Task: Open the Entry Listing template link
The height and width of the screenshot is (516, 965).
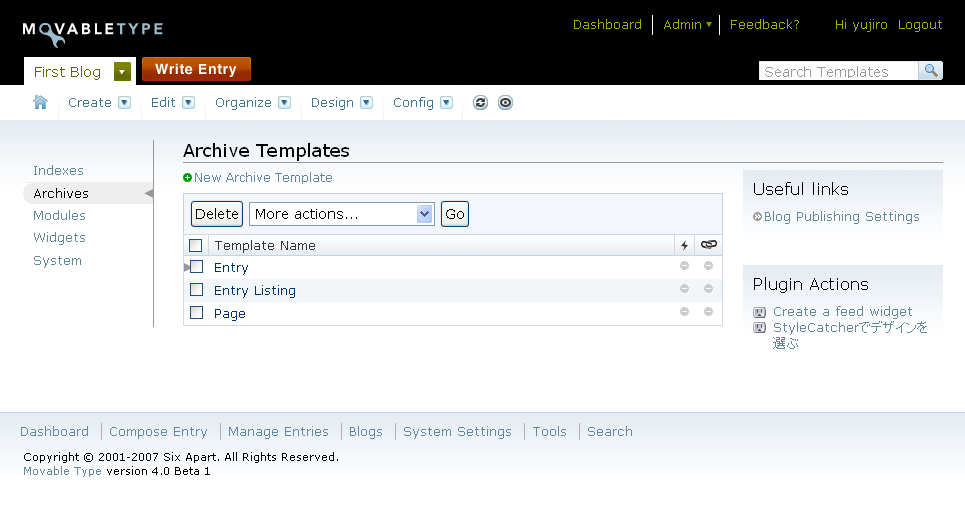Action: [255, 290]
